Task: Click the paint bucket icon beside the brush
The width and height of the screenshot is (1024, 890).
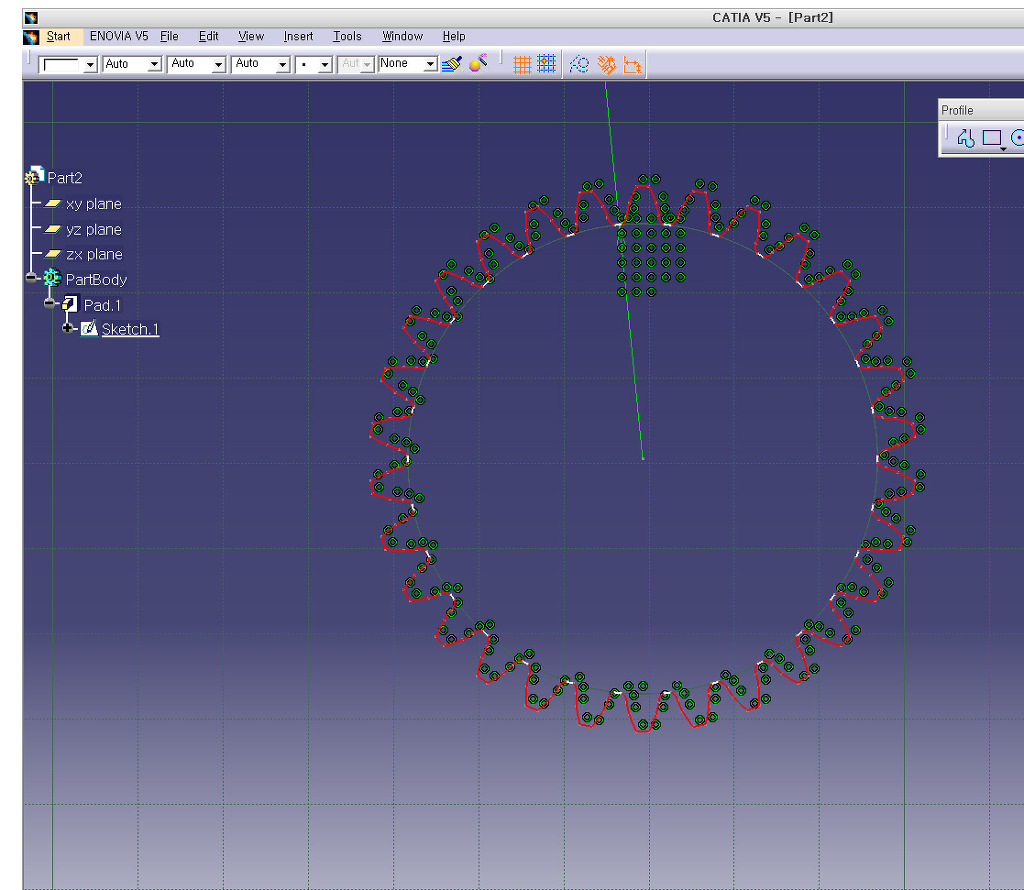Action: point(478,64)
